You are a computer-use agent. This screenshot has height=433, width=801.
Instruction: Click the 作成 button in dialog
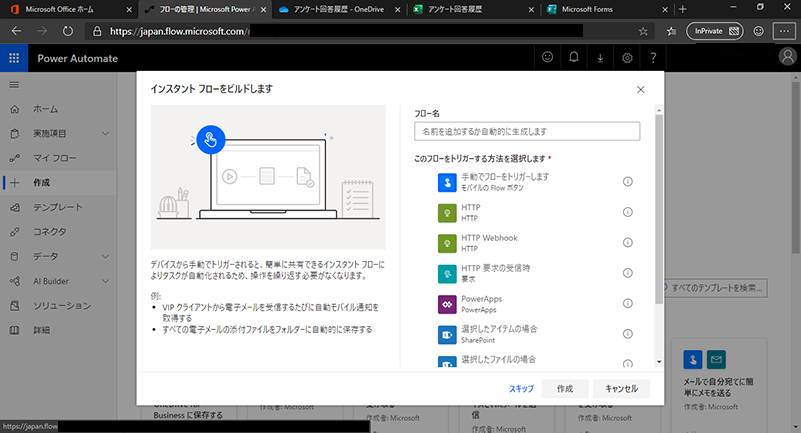(565, 389)
